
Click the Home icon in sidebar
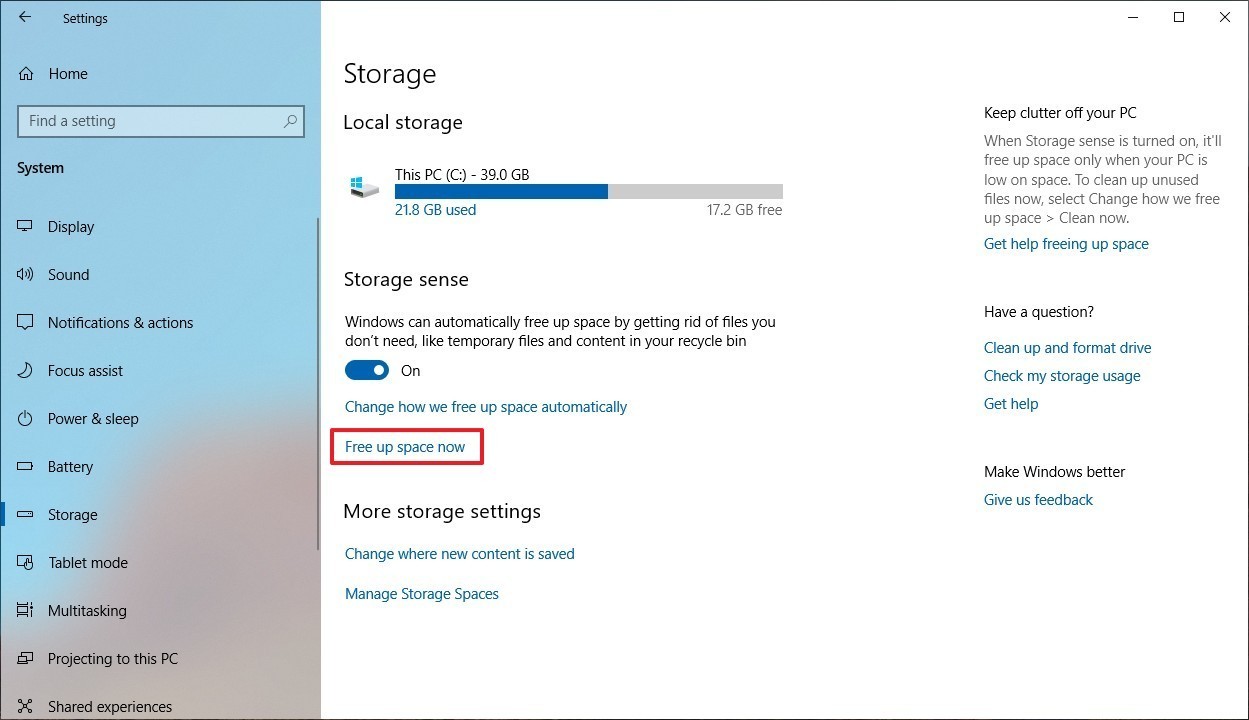(x=23, y=73)
